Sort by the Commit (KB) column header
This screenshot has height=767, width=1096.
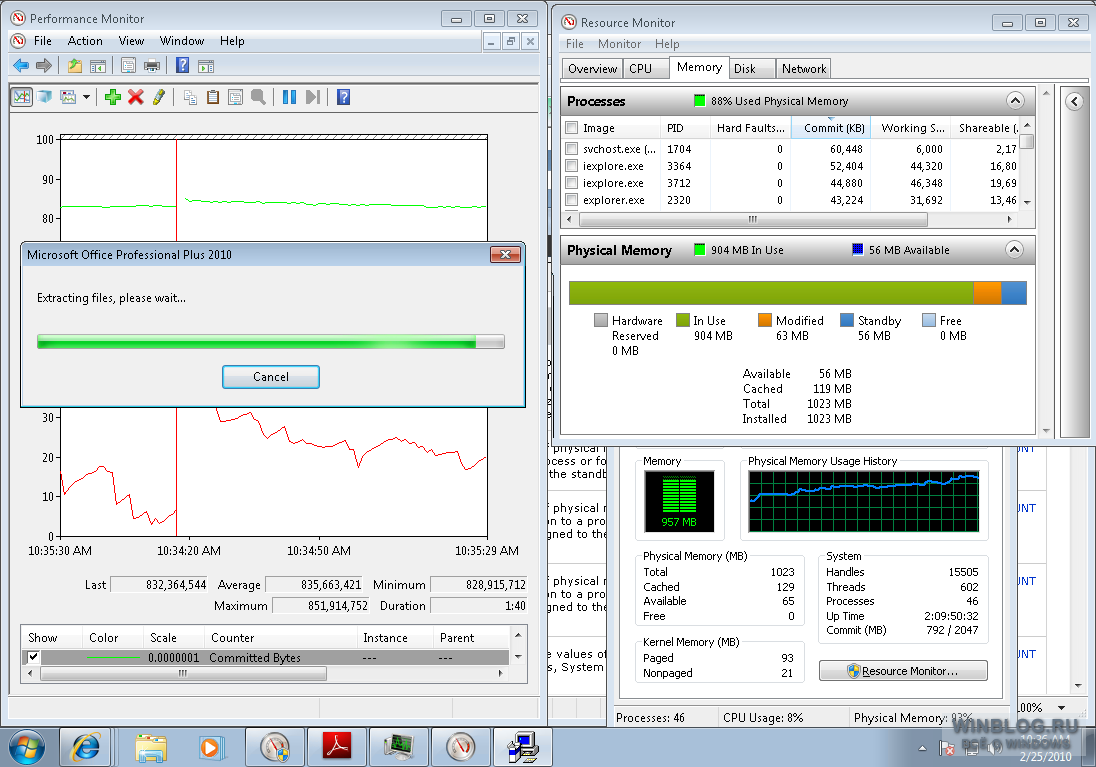coord(833,128)
